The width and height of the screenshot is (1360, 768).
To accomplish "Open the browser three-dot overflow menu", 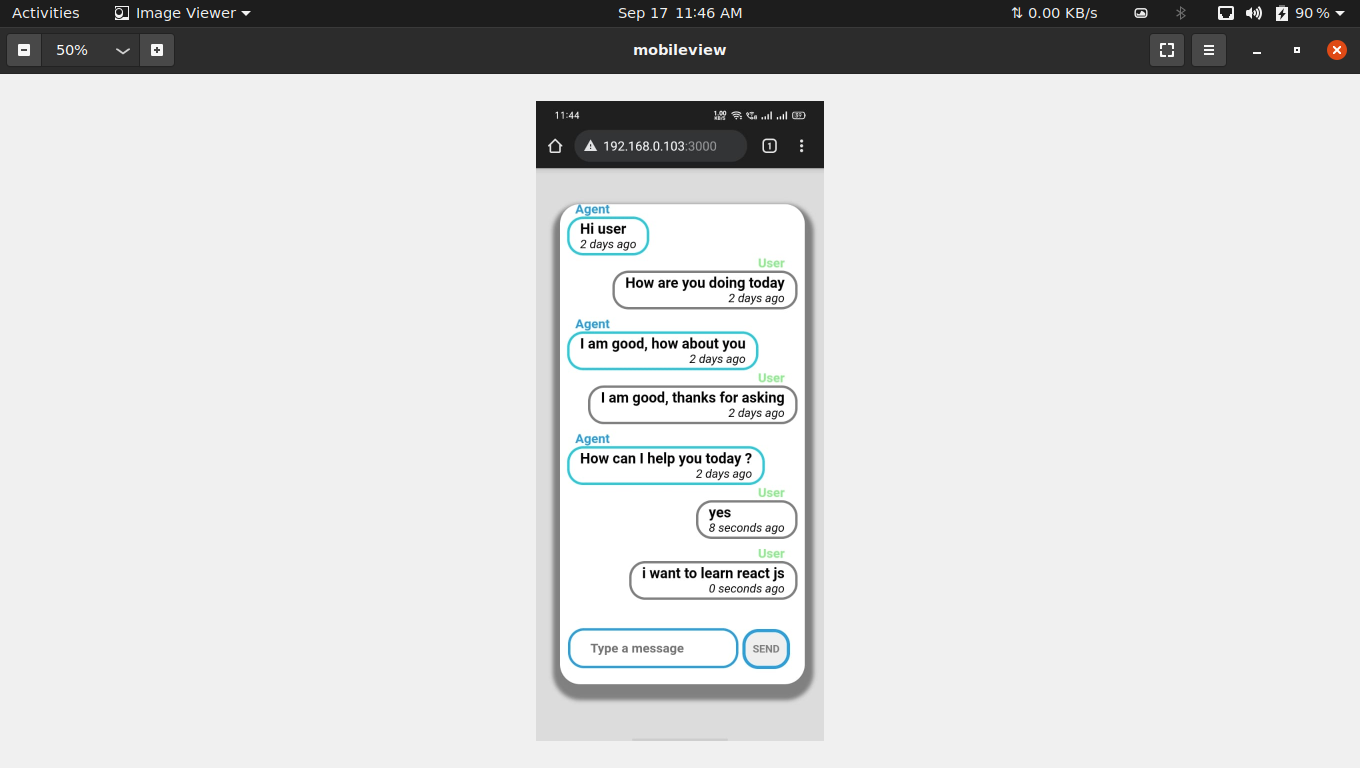I will coord(801,145).
